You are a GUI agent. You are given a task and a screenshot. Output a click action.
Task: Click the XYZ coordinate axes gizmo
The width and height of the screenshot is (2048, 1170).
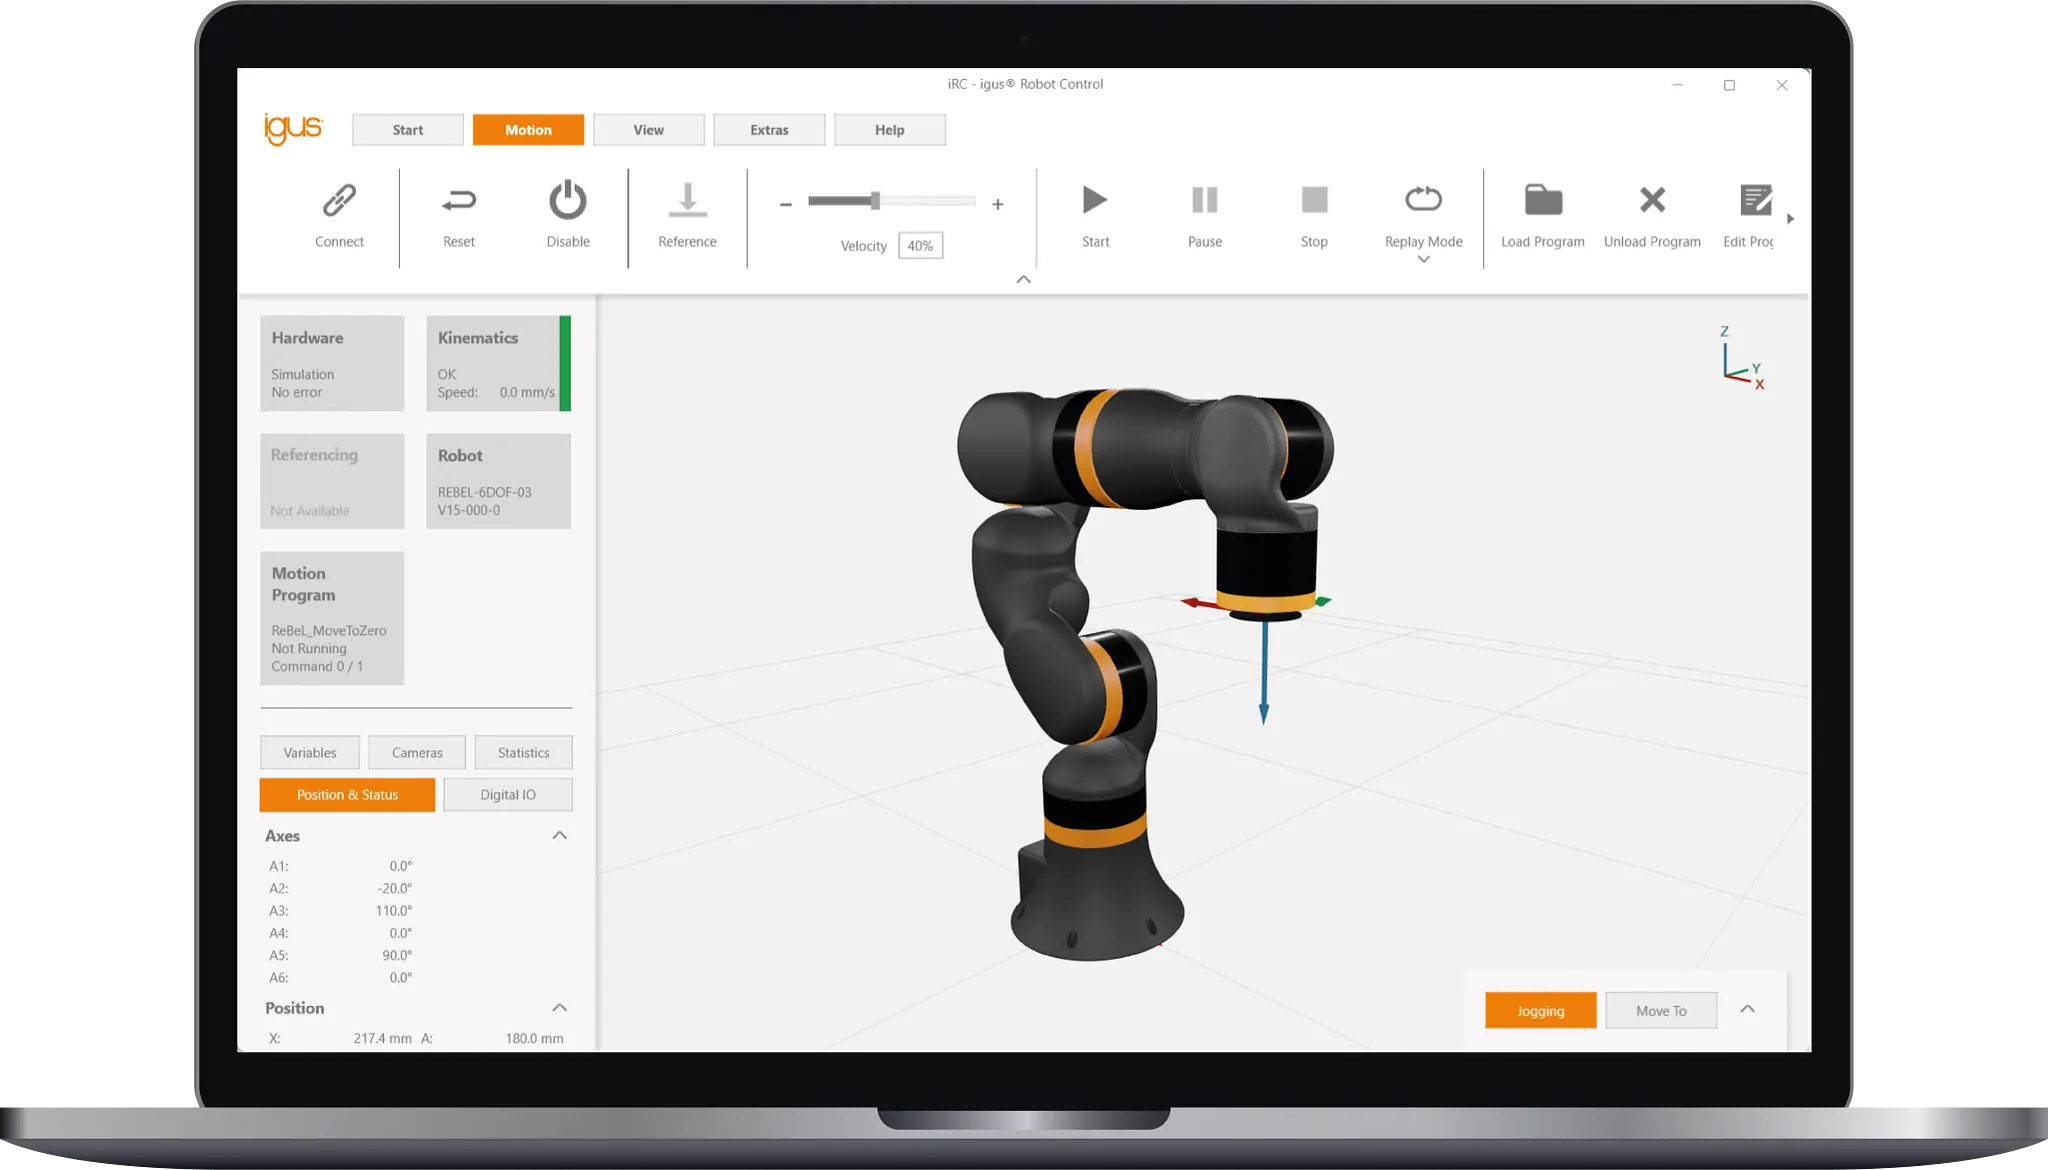point(1741,358)
